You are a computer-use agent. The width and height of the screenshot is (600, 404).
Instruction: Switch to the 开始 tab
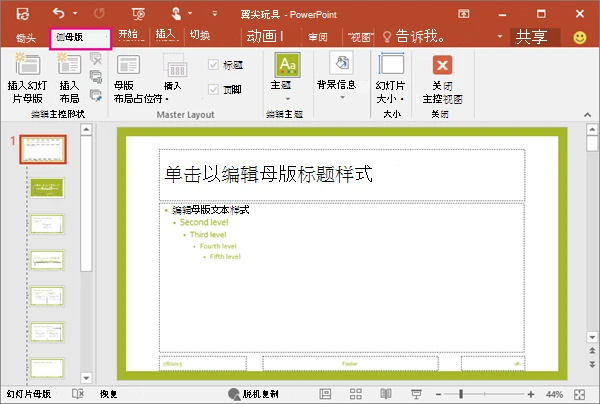point(128,36)
